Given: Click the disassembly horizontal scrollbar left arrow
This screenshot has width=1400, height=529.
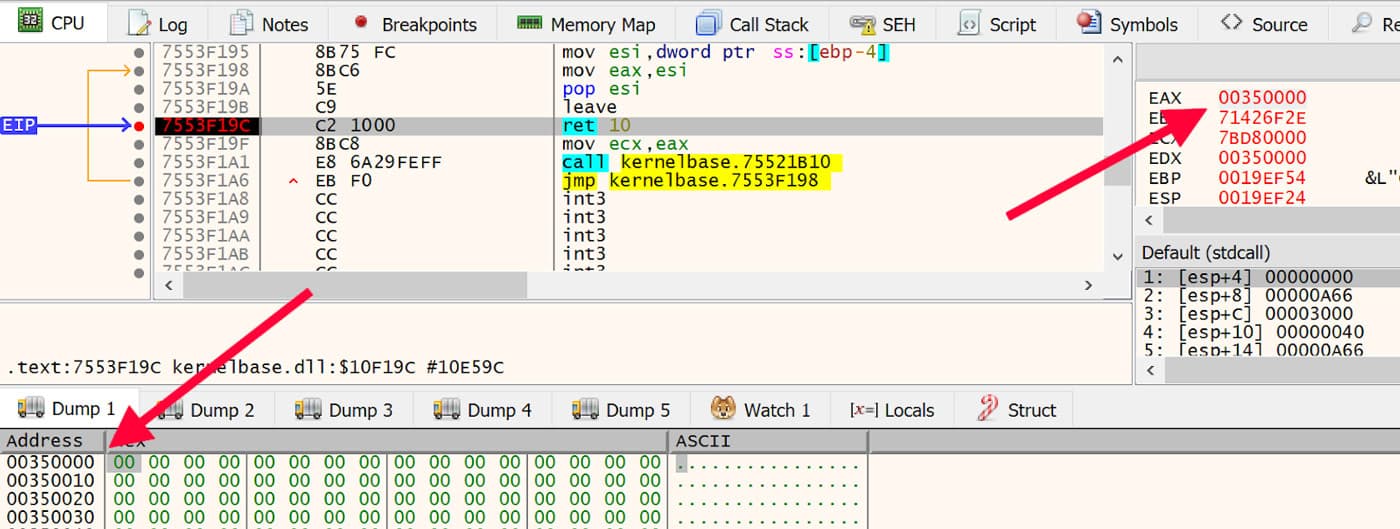Looking at the screenshot, I should 167,285.
